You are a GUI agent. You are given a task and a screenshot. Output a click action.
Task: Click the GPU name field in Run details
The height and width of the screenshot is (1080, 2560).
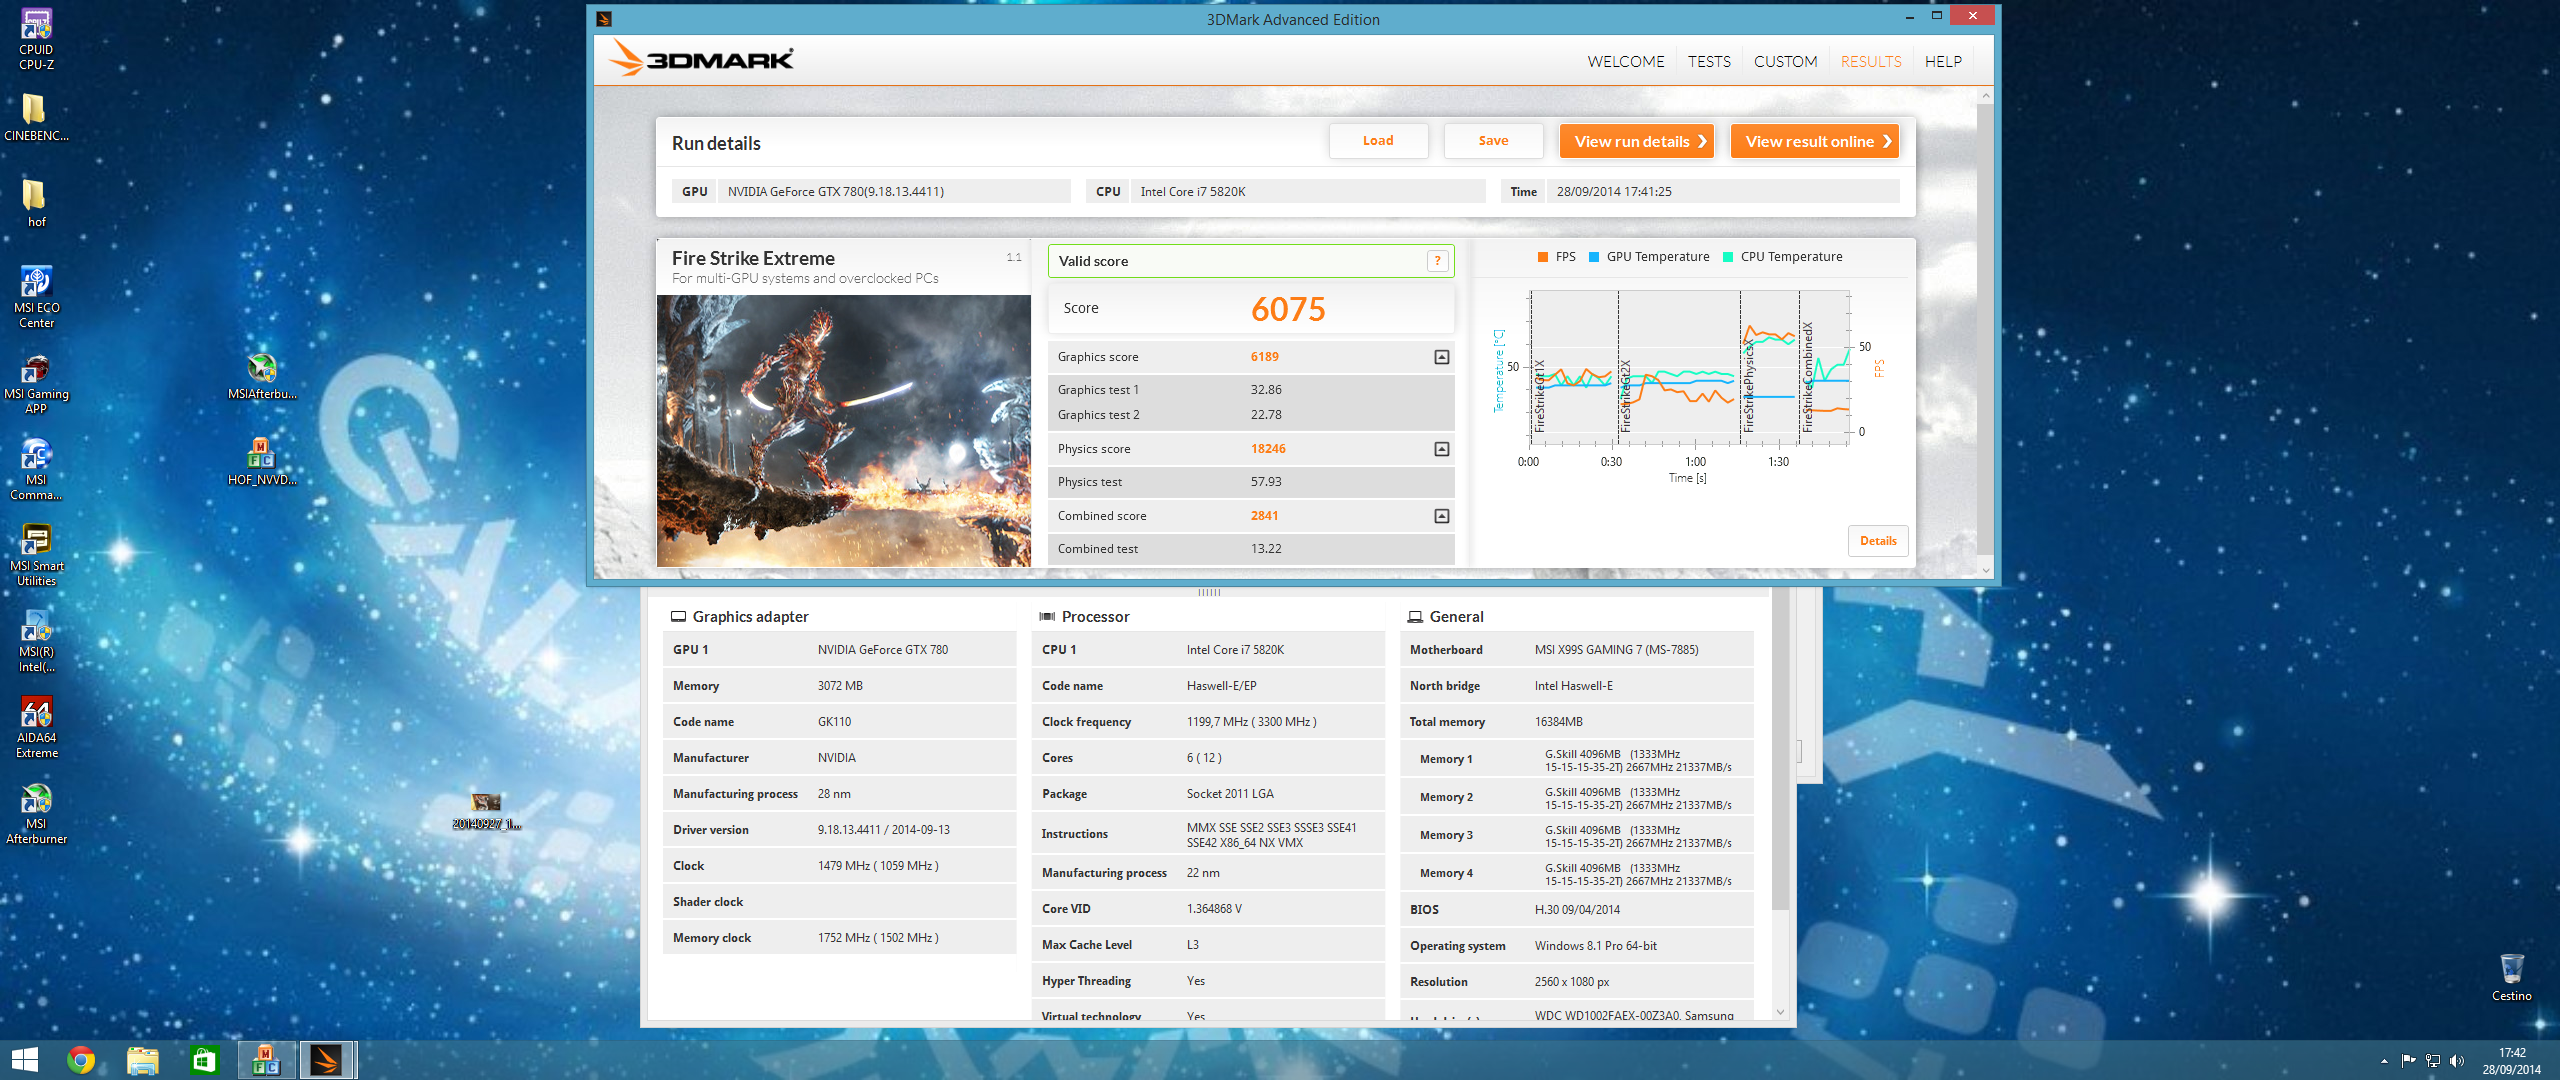(893, 191)
